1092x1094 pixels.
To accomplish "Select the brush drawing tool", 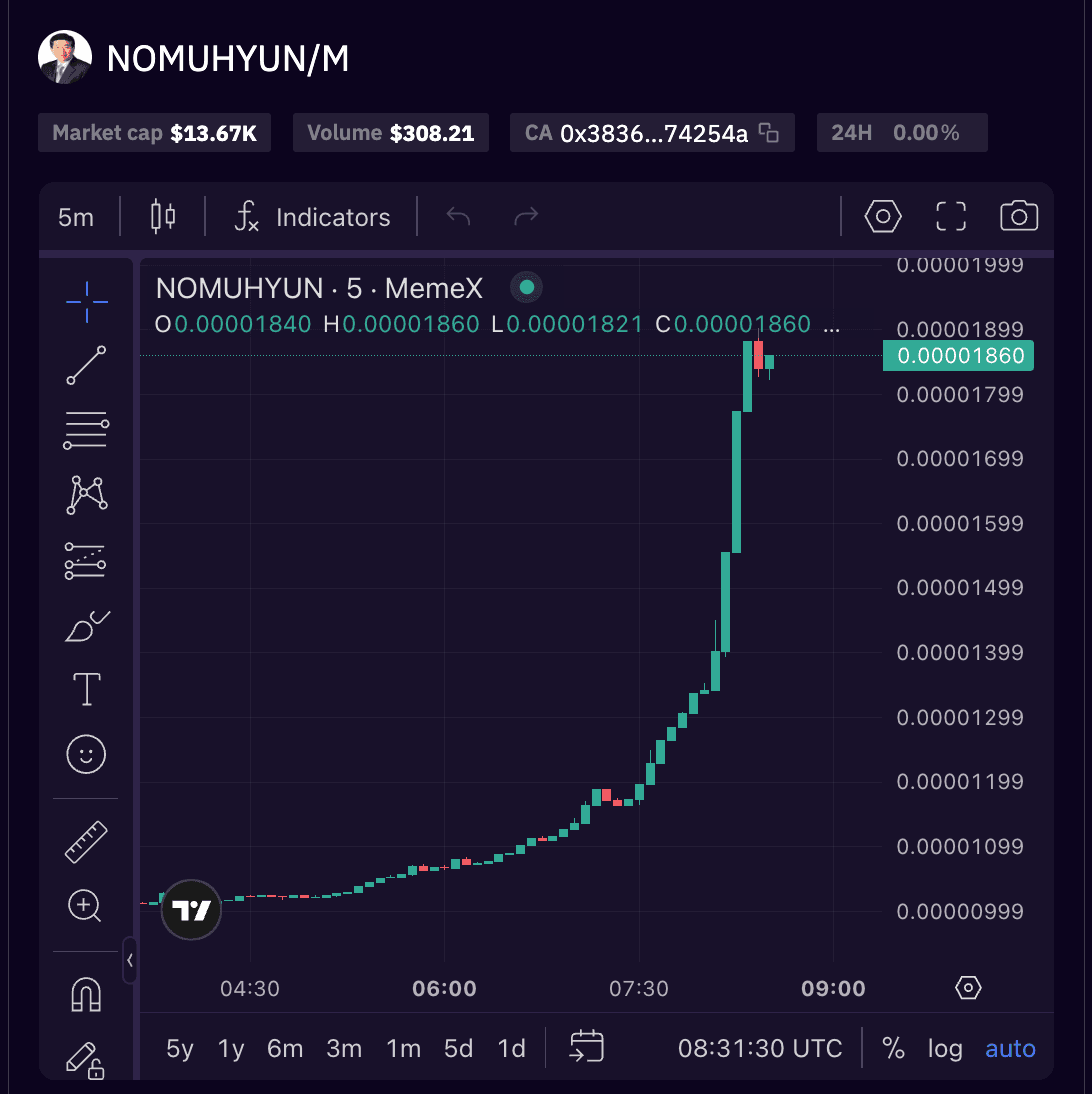I will [87, 626].
